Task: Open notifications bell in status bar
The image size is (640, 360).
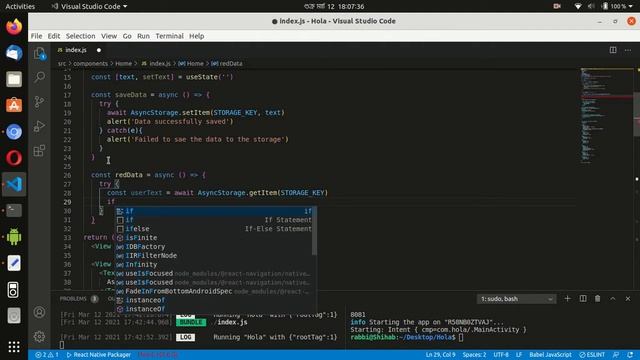Action: (x=630, y=355)
